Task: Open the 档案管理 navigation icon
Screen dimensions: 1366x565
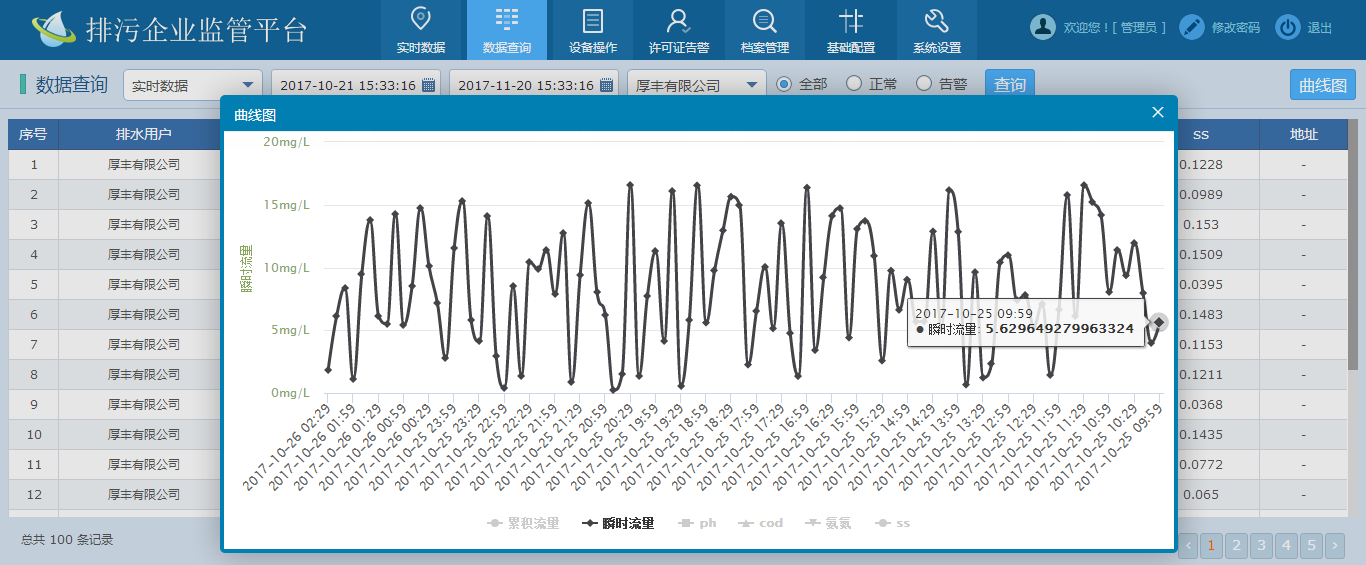Action: click(765, 21)
